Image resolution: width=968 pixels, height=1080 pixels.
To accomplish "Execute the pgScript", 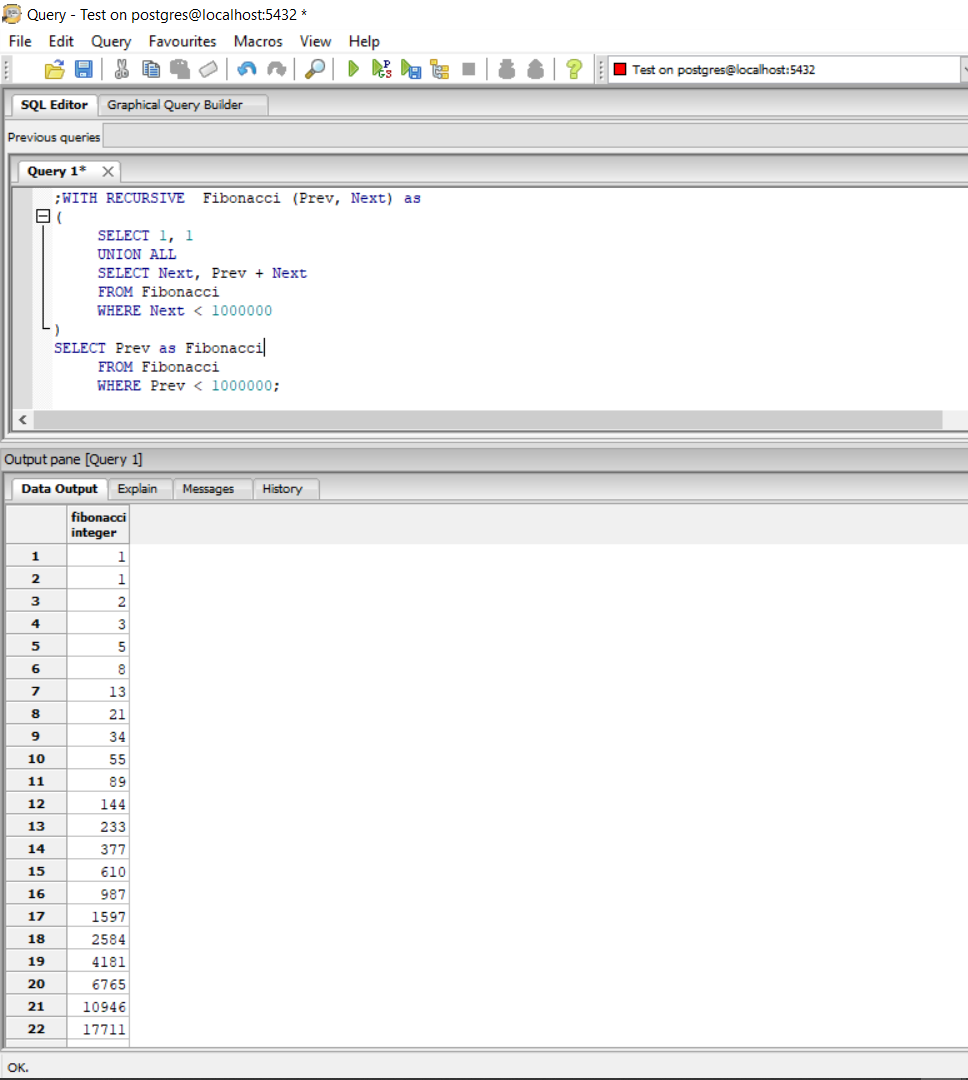I will tap(380, 68).
